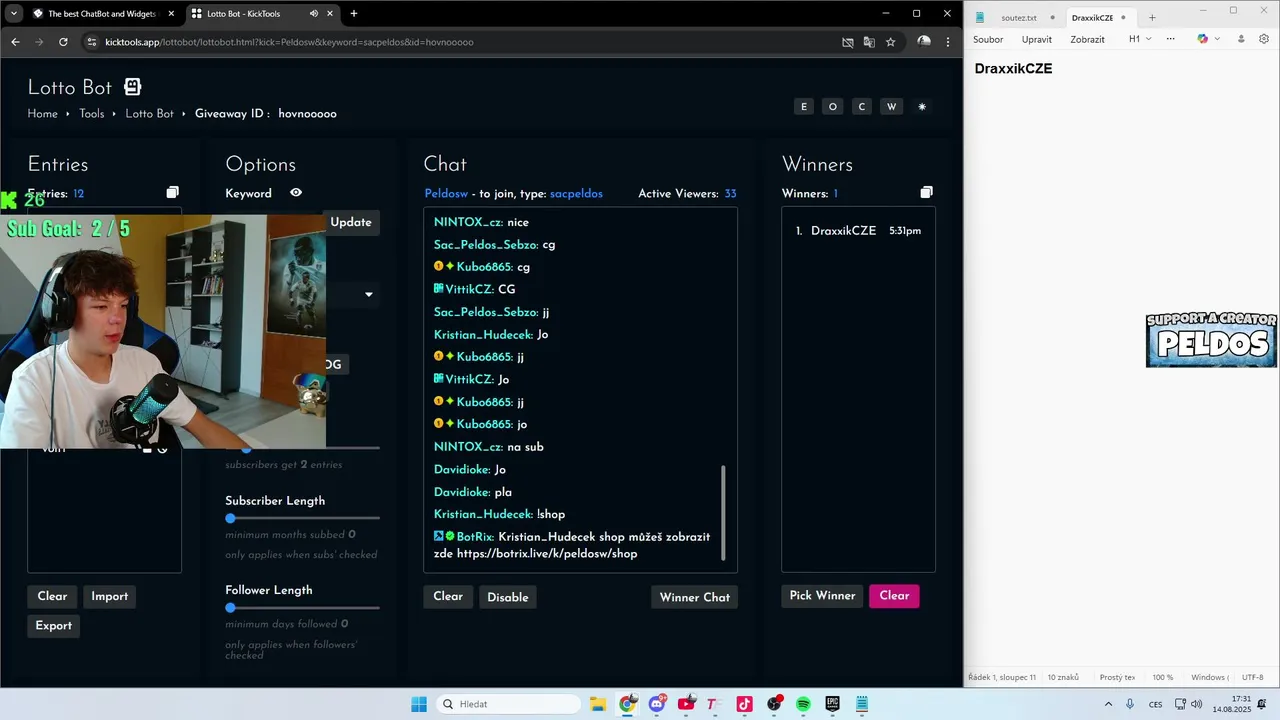Open Spotify from taskbar

pyautogui.click(x=803, y=704)
